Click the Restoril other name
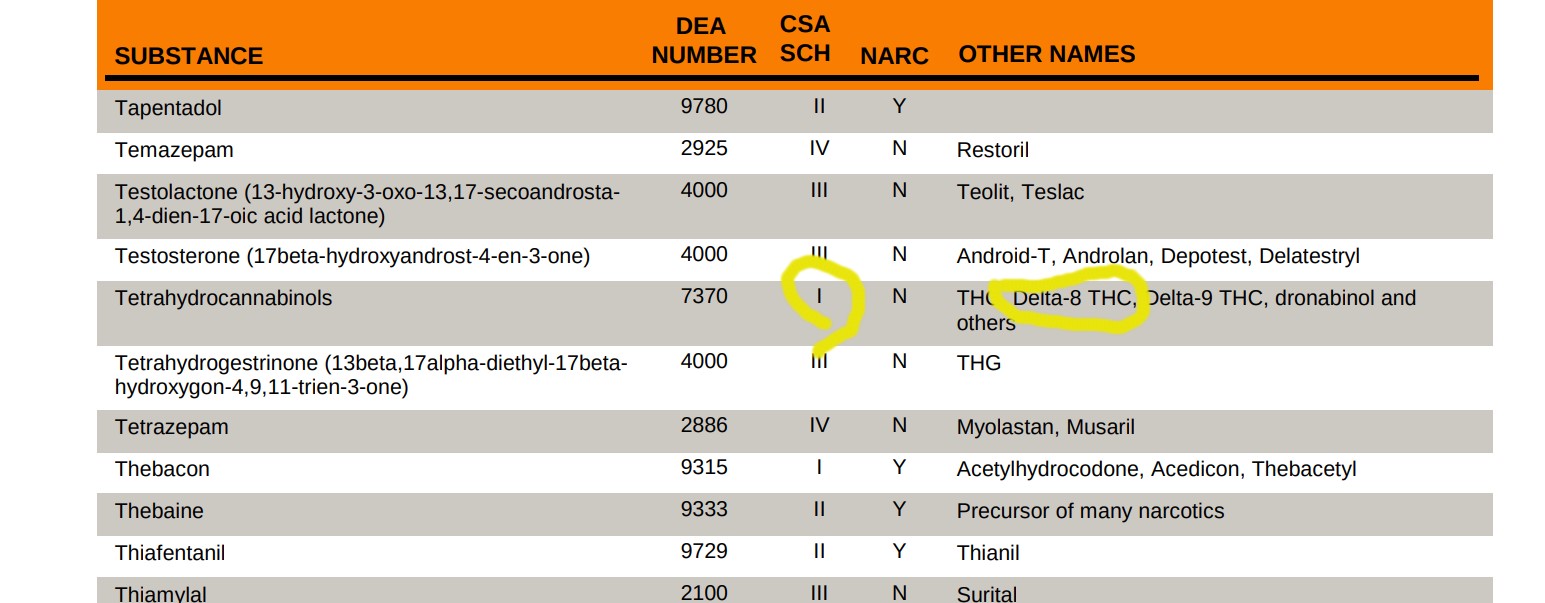Screen dimensions: 1545x603 tap(993, 150)
